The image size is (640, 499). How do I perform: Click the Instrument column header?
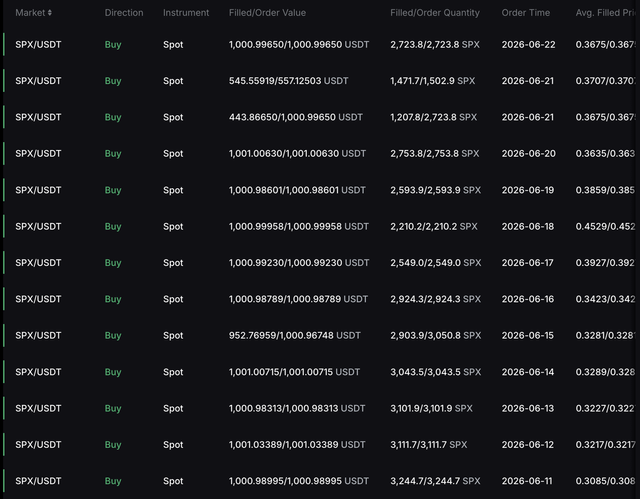(186, 13)
